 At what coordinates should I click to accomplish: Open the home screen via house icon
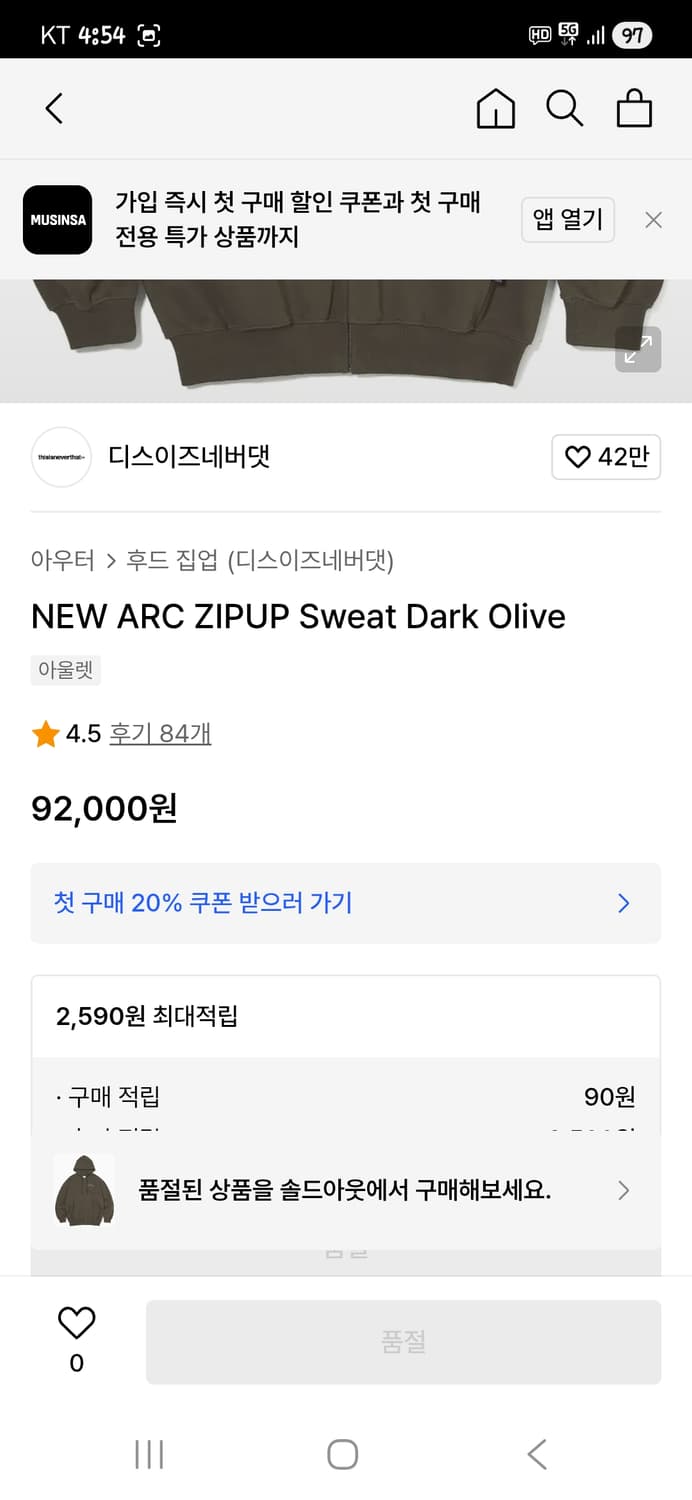pyautogui.click(x=494, y=108)
